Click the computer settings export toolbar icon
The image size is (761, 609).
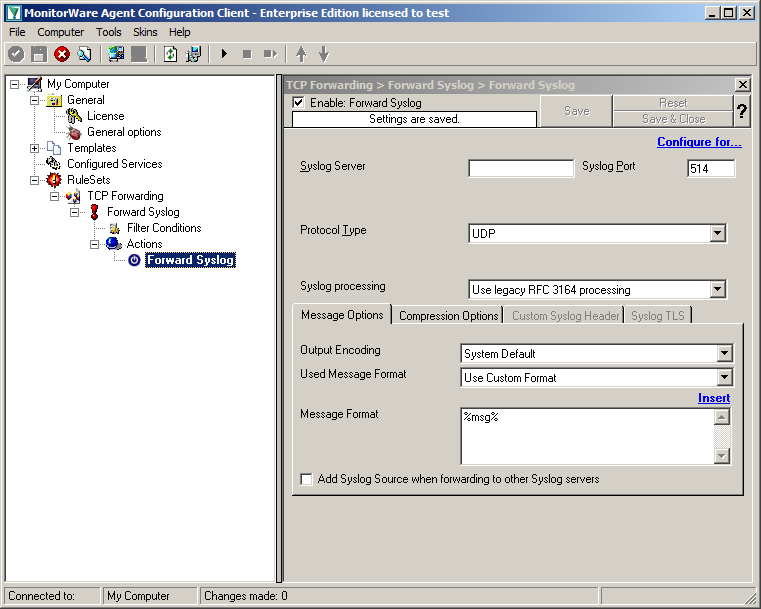193,54
